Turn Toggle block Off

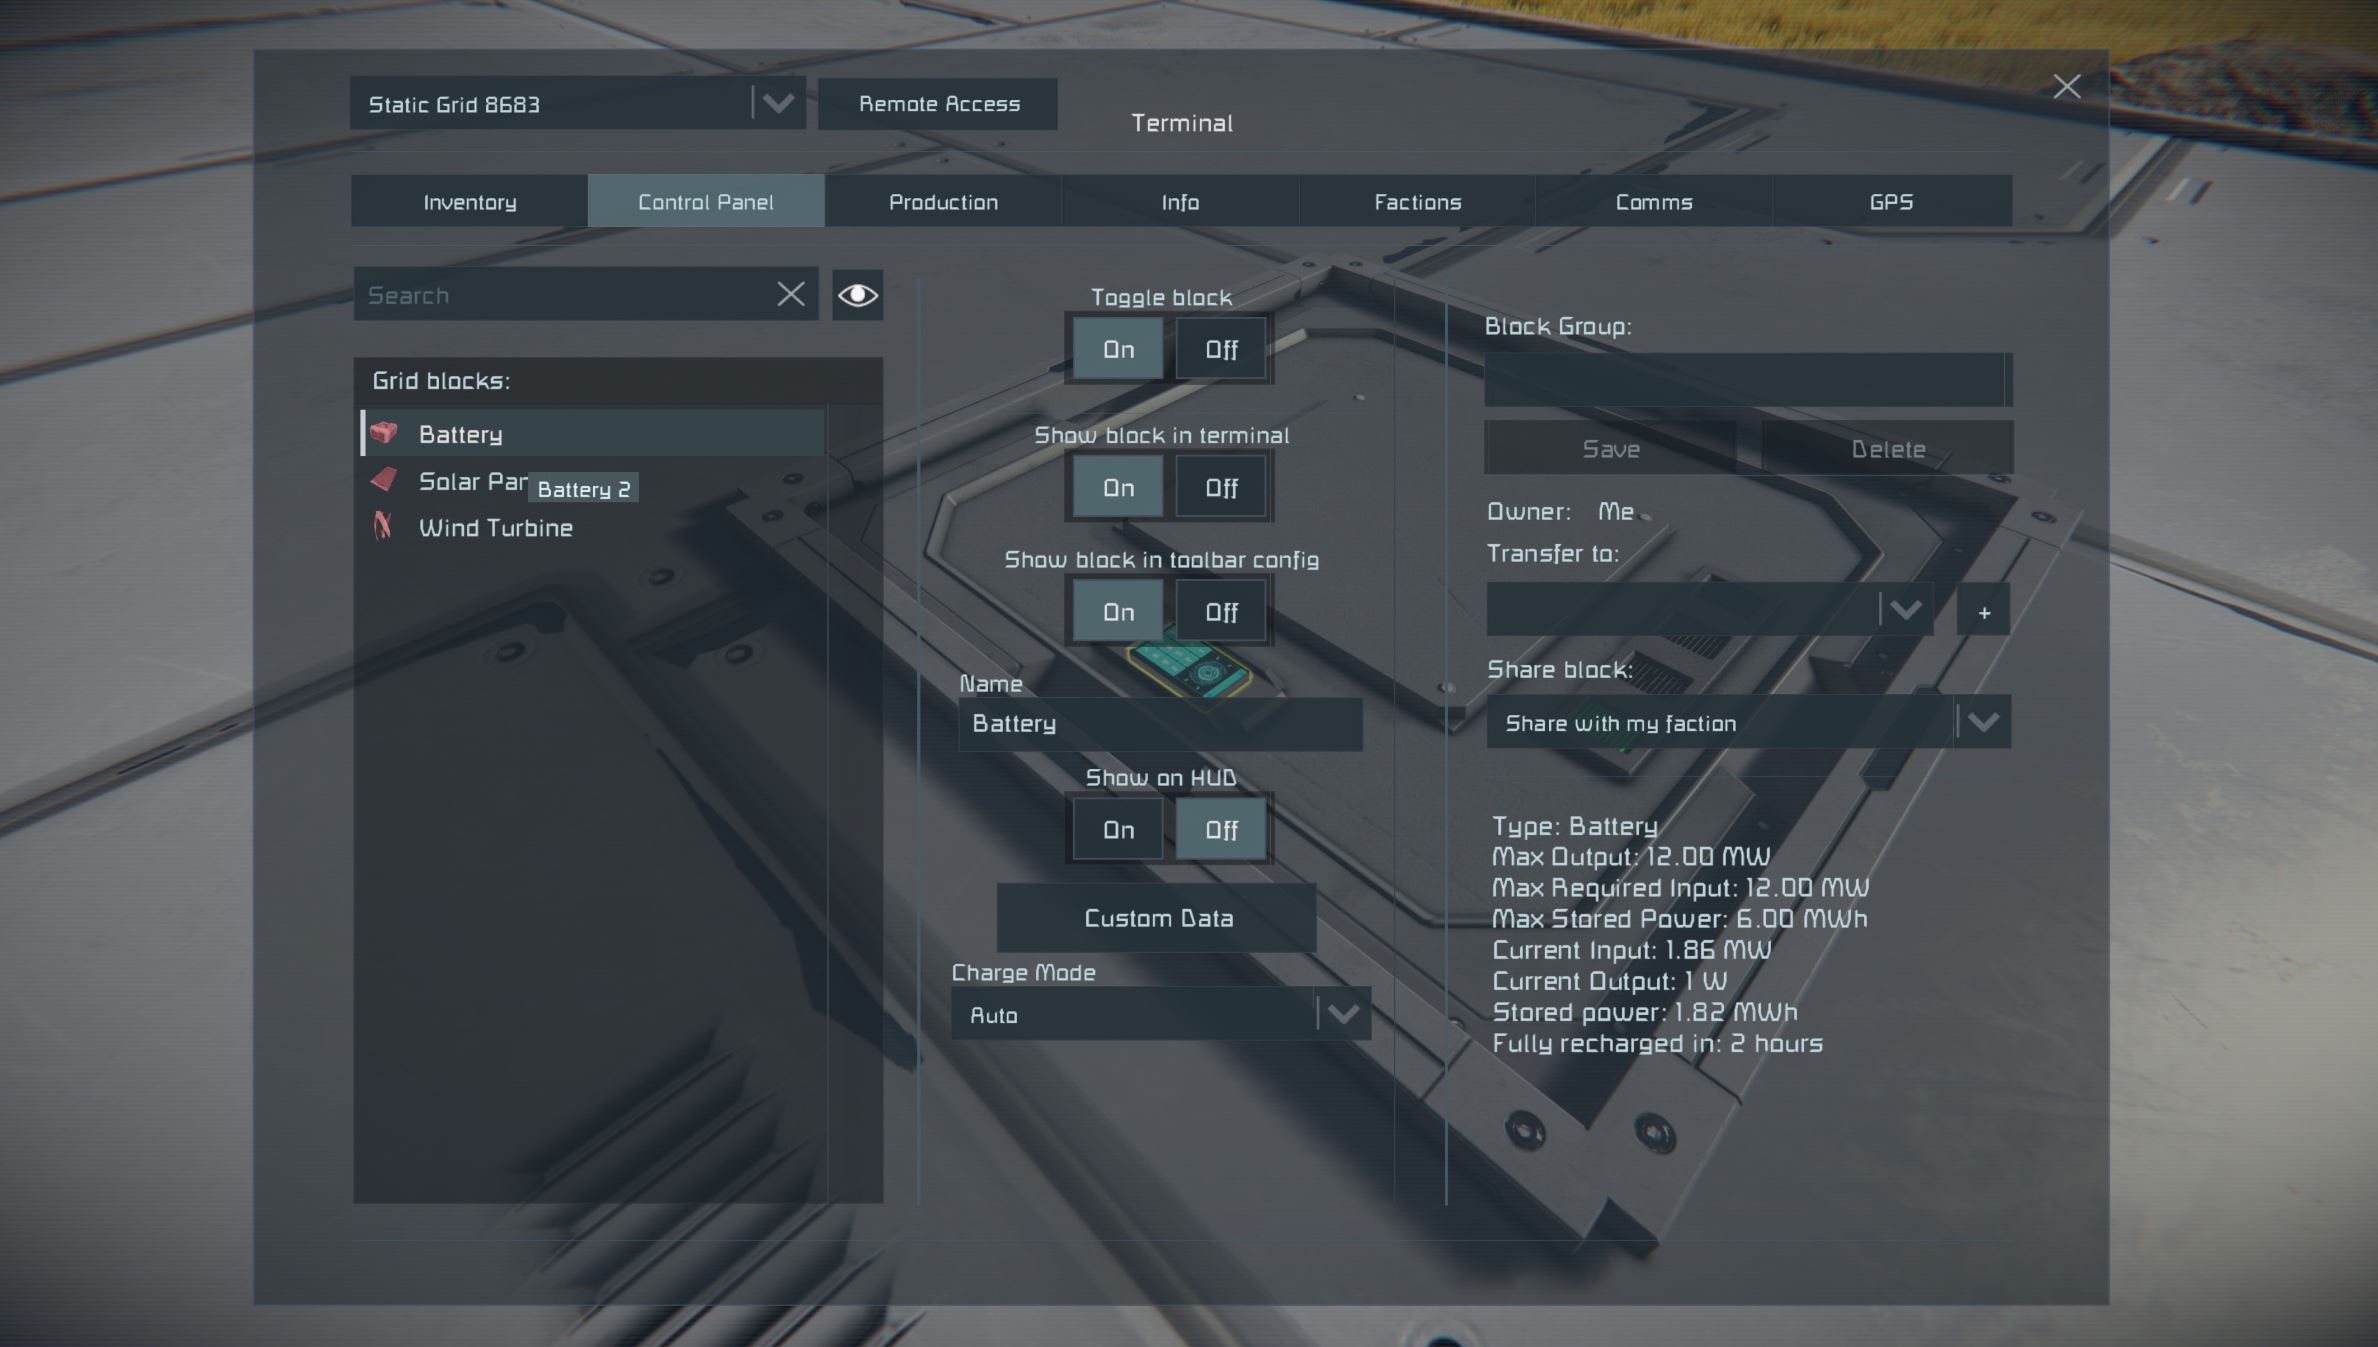pyautogui.click(x=1220, y=349)
